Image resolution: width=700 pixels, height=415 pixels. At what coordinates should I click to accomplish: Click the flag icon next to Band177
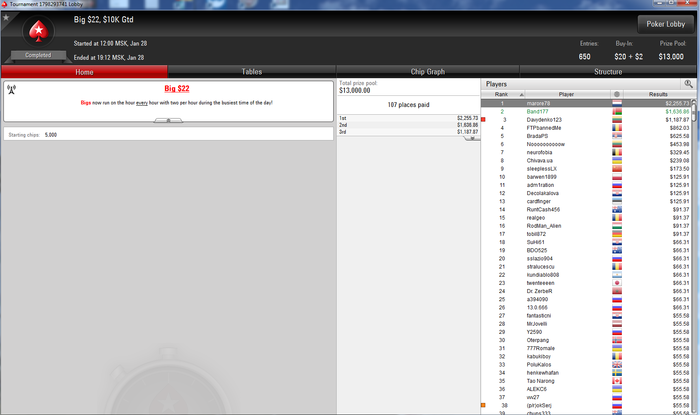click(x=617, y=112)
